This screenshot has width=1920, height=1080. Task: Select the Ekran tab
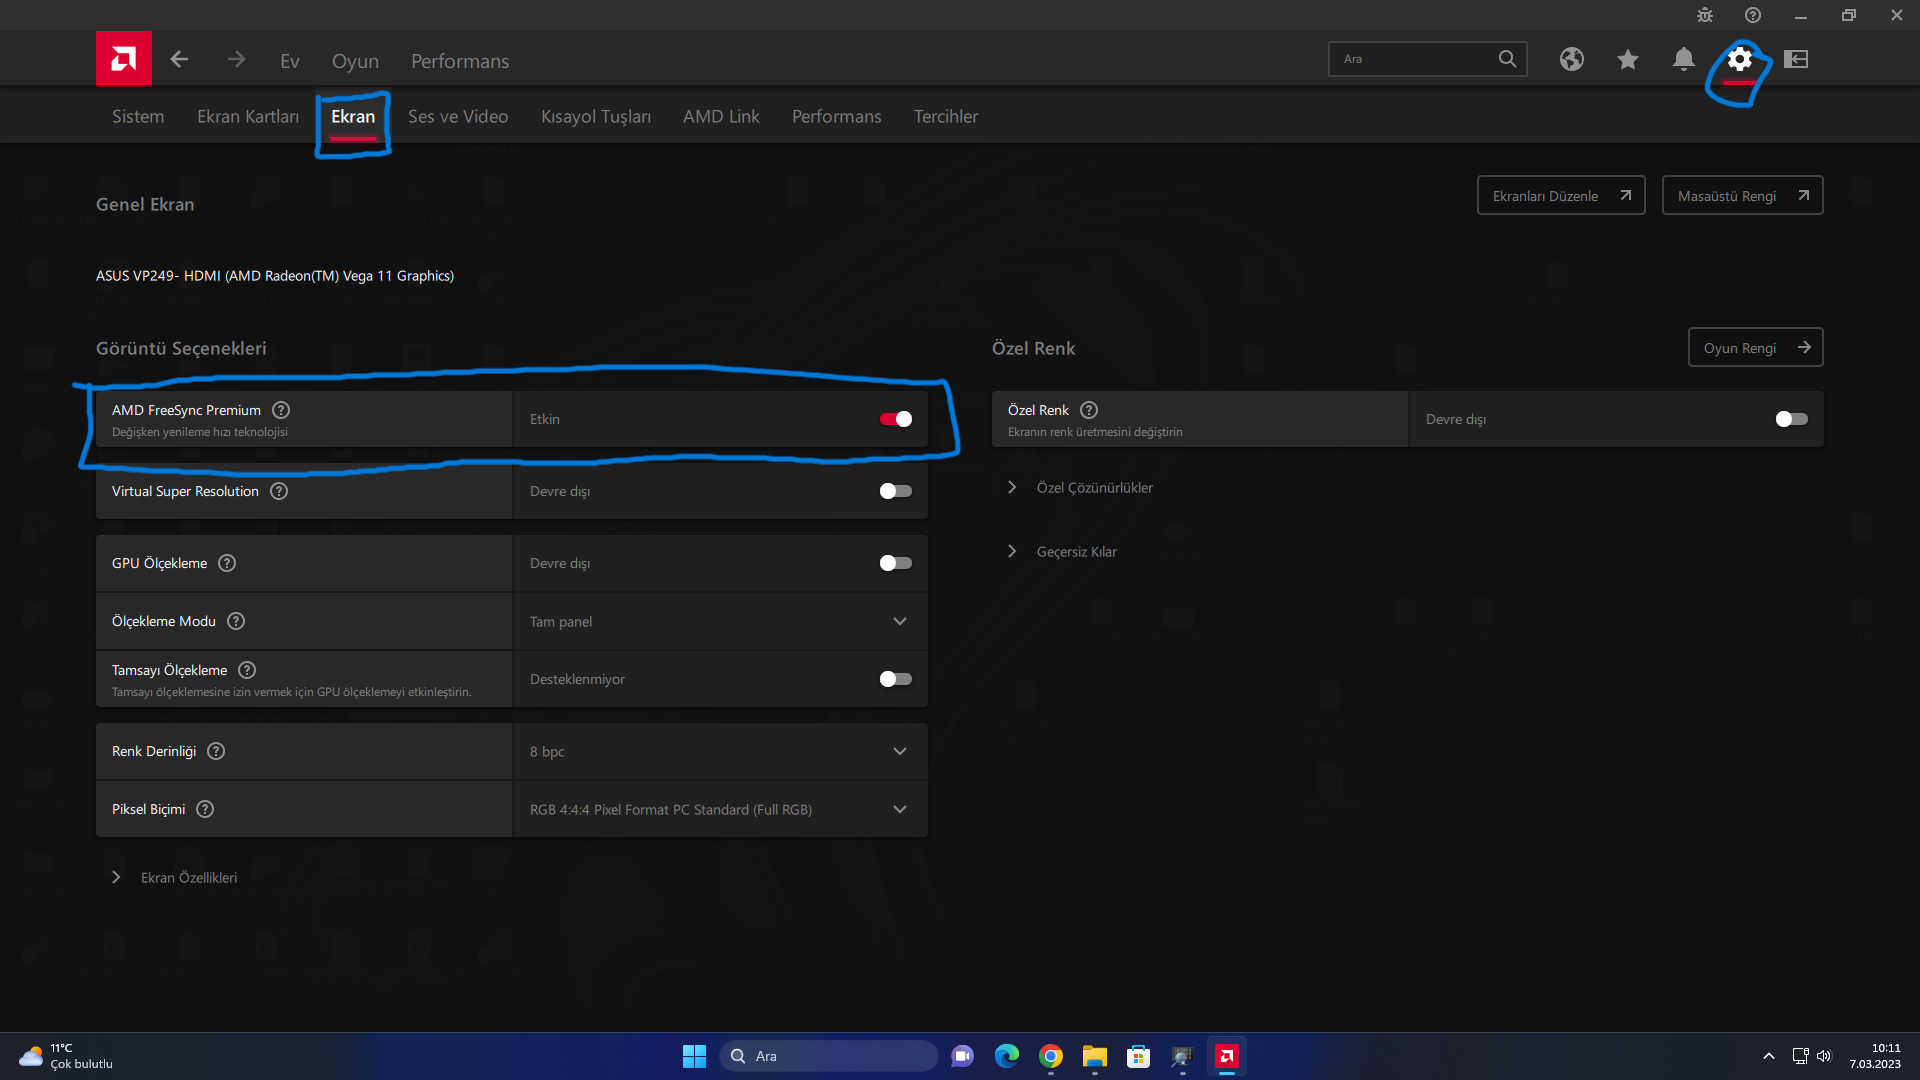coord(353,116)
